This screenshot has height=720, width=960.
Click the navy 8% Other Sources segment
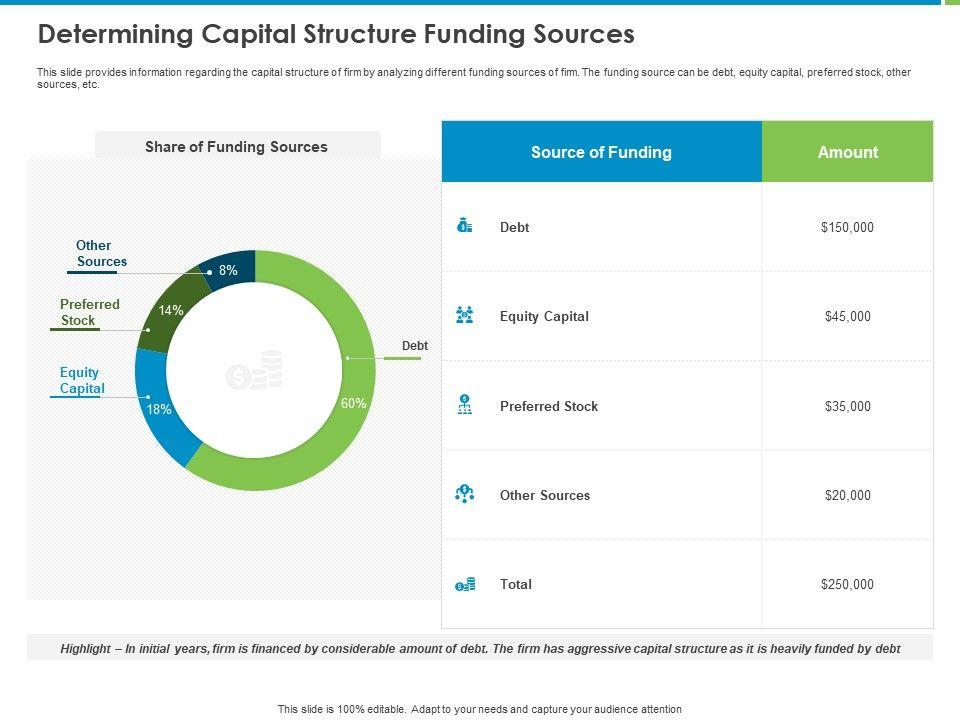pos(228,269)
